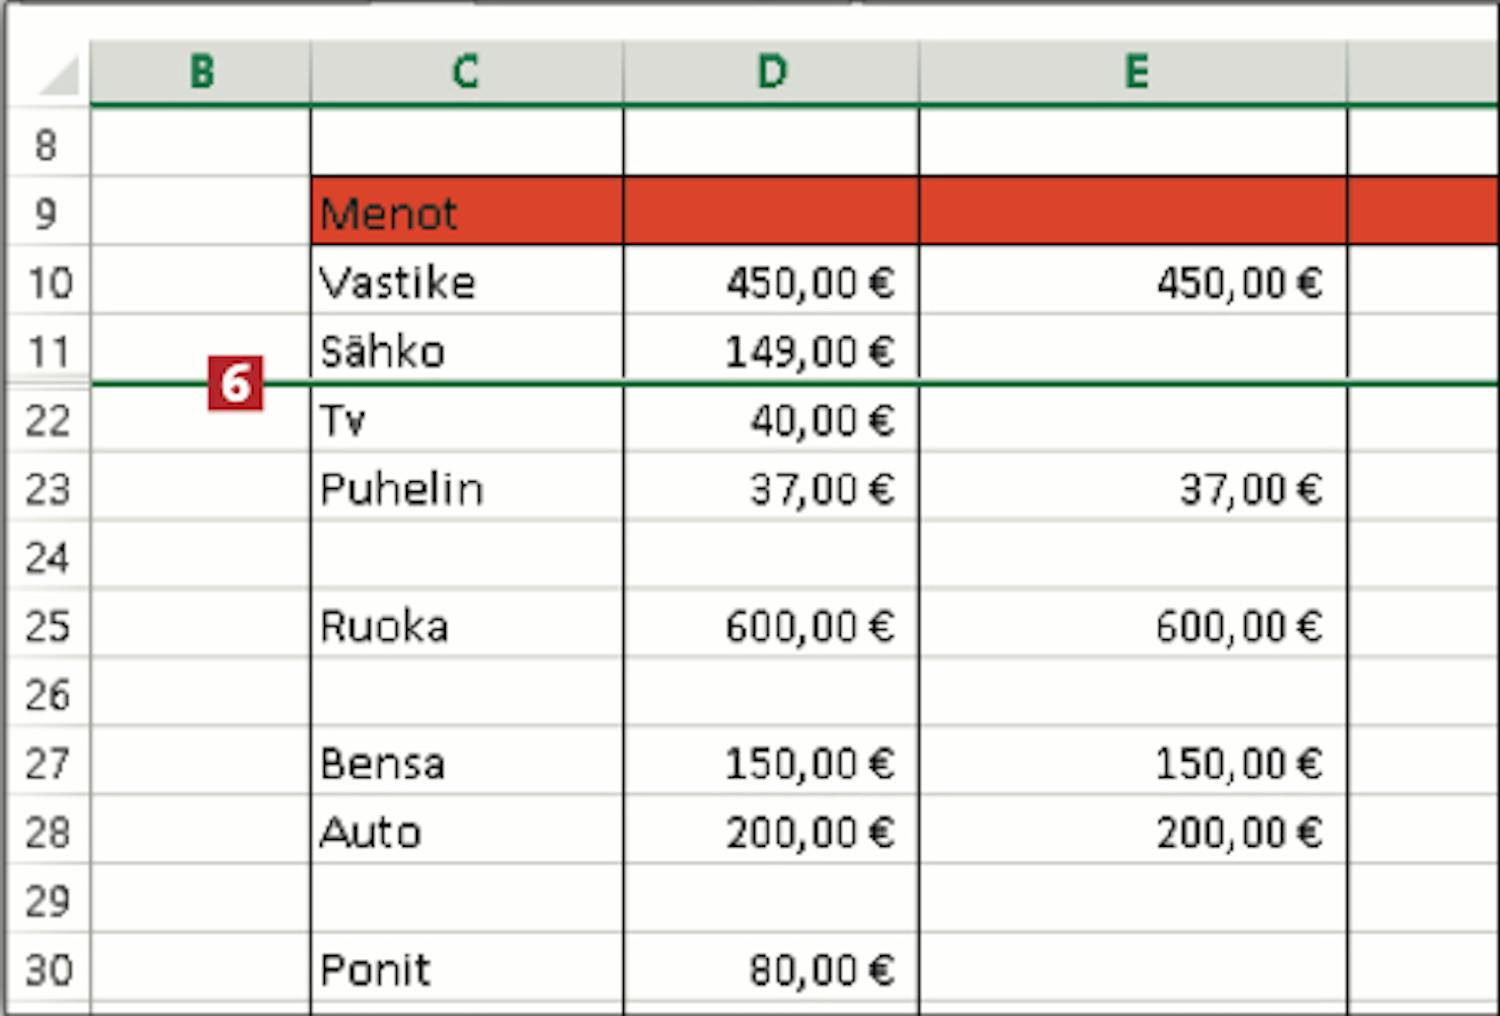Select row 30 header
The height and width of the screenshot is (1016, 1500).
46,969
